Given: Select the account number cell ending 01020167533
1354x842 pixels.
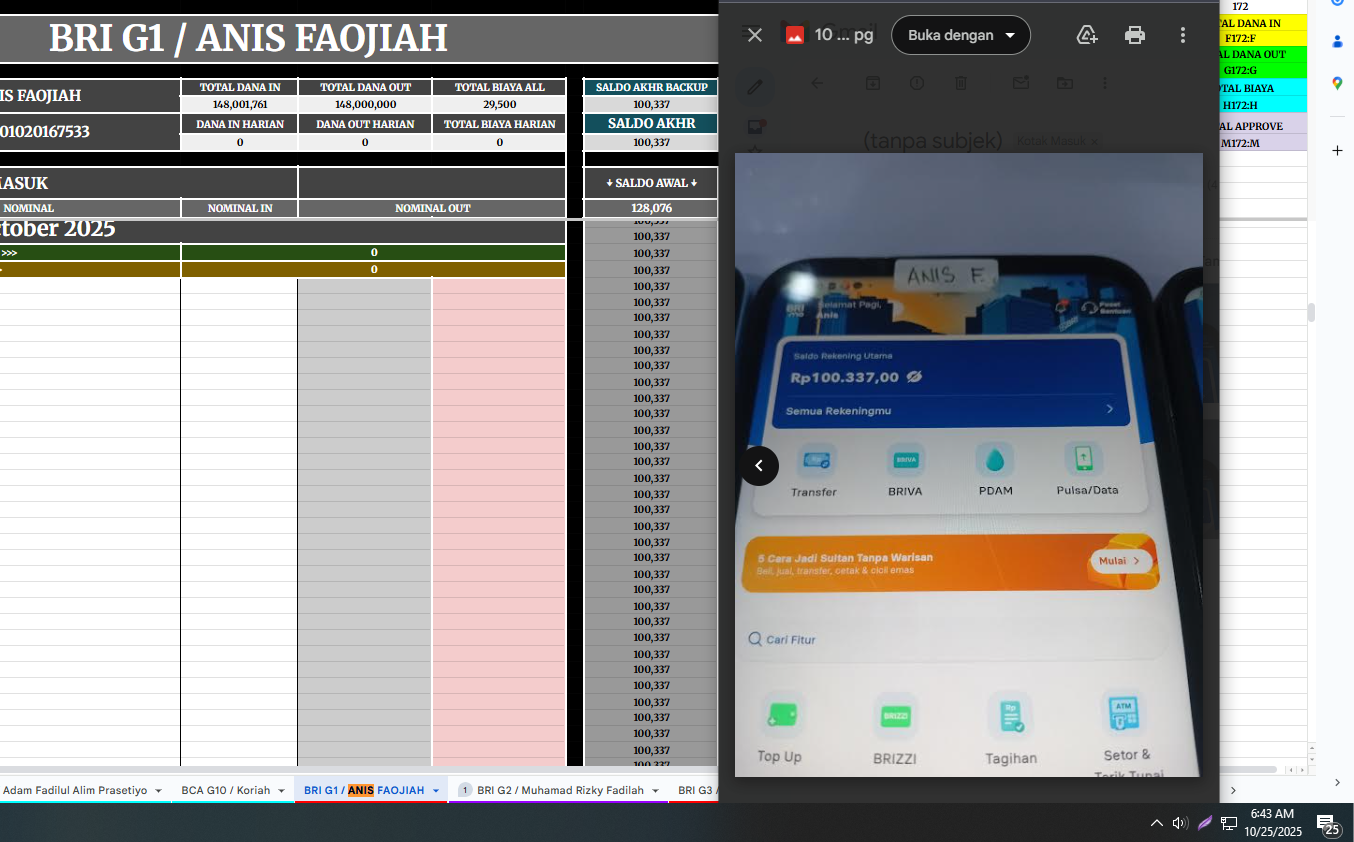Looking at the screenshot, I should (90, 132).
